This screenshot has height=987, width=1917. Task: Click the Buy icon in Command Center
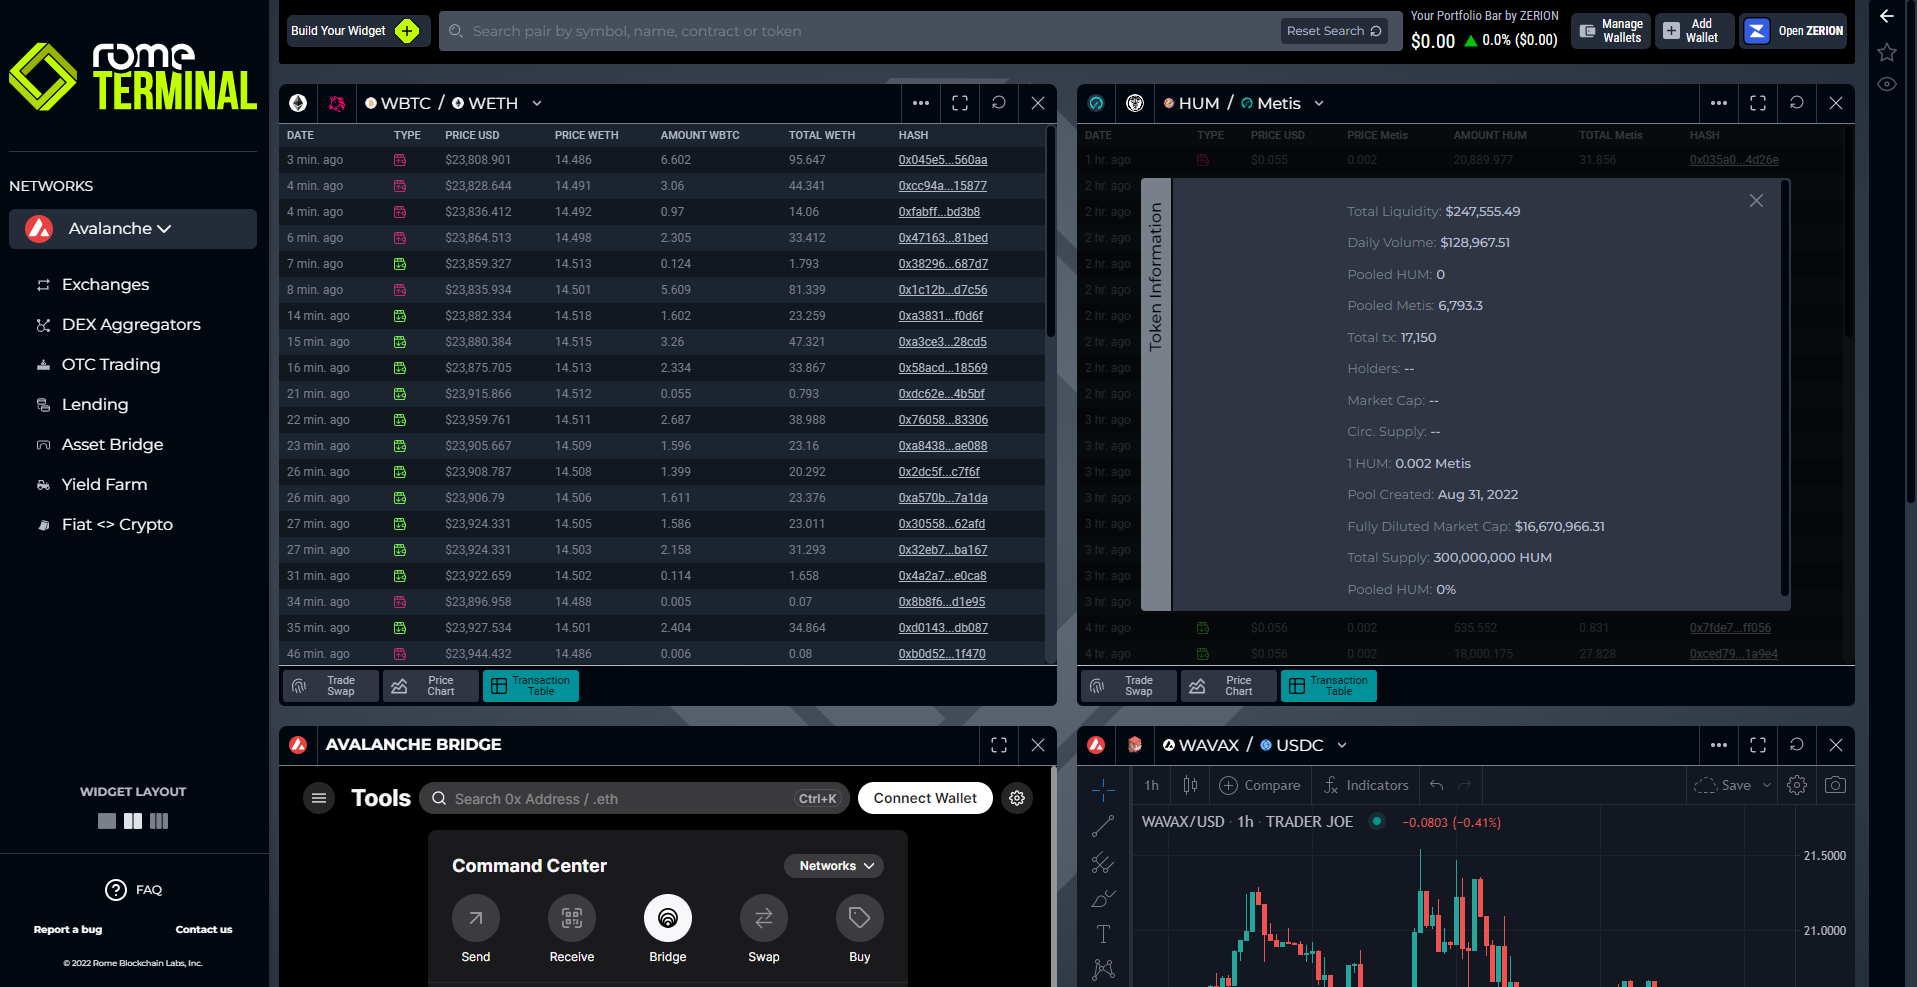[x=860, y=918]
